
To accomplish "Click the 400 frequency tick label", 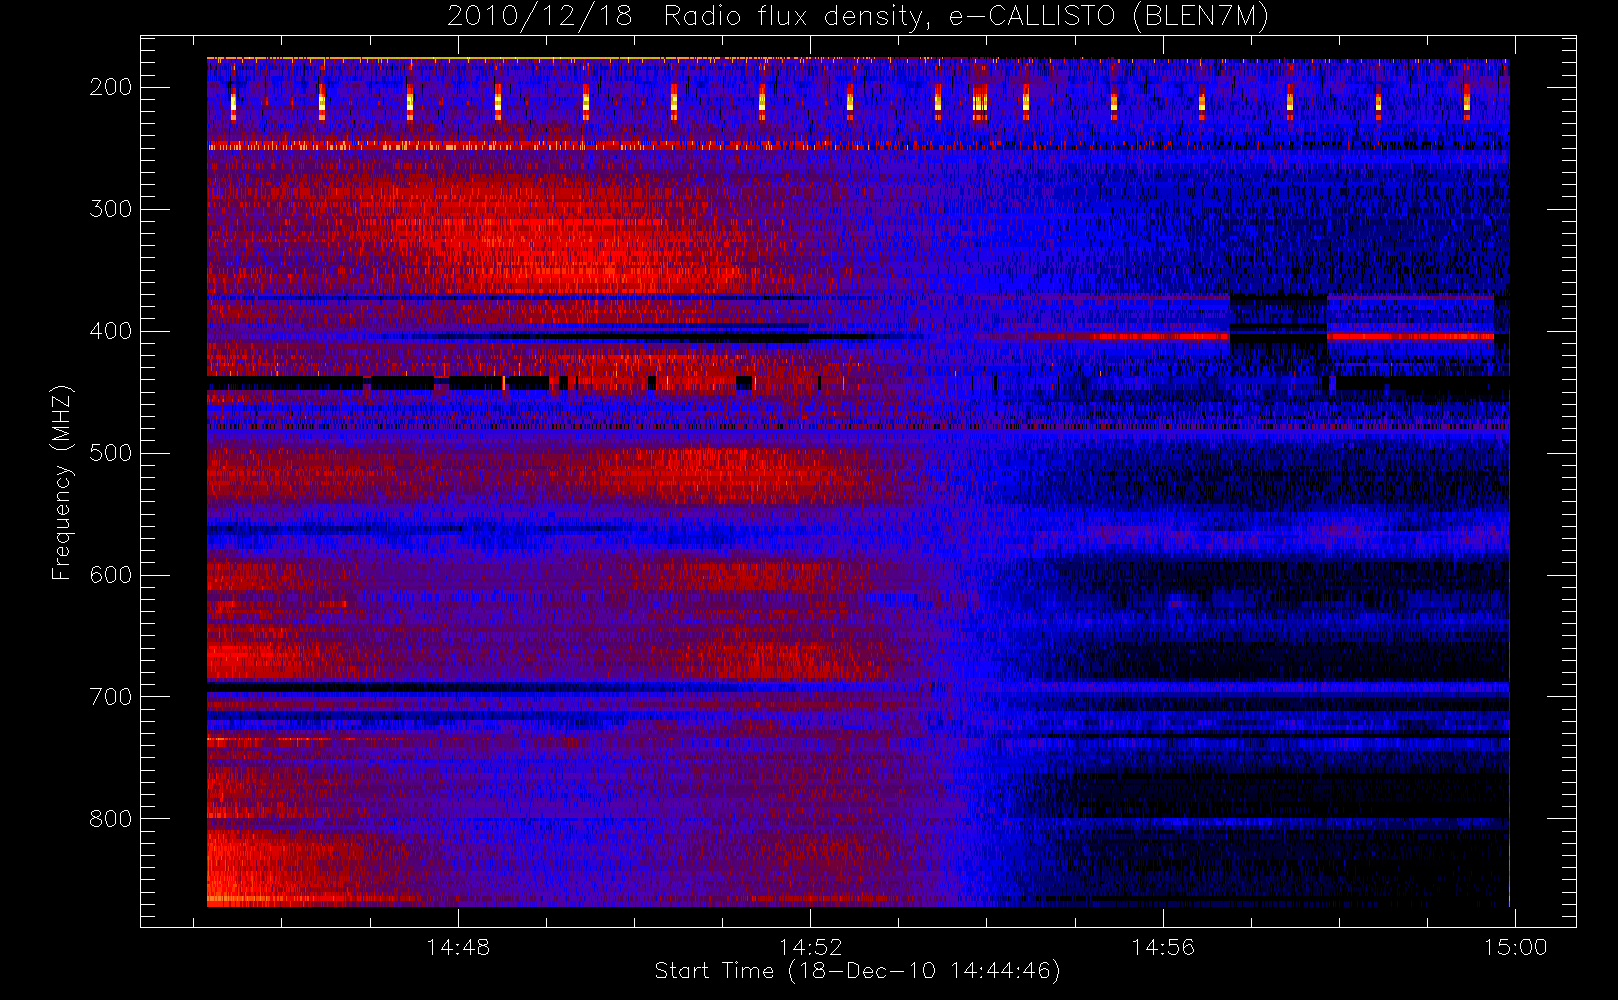I will [111, 331].
